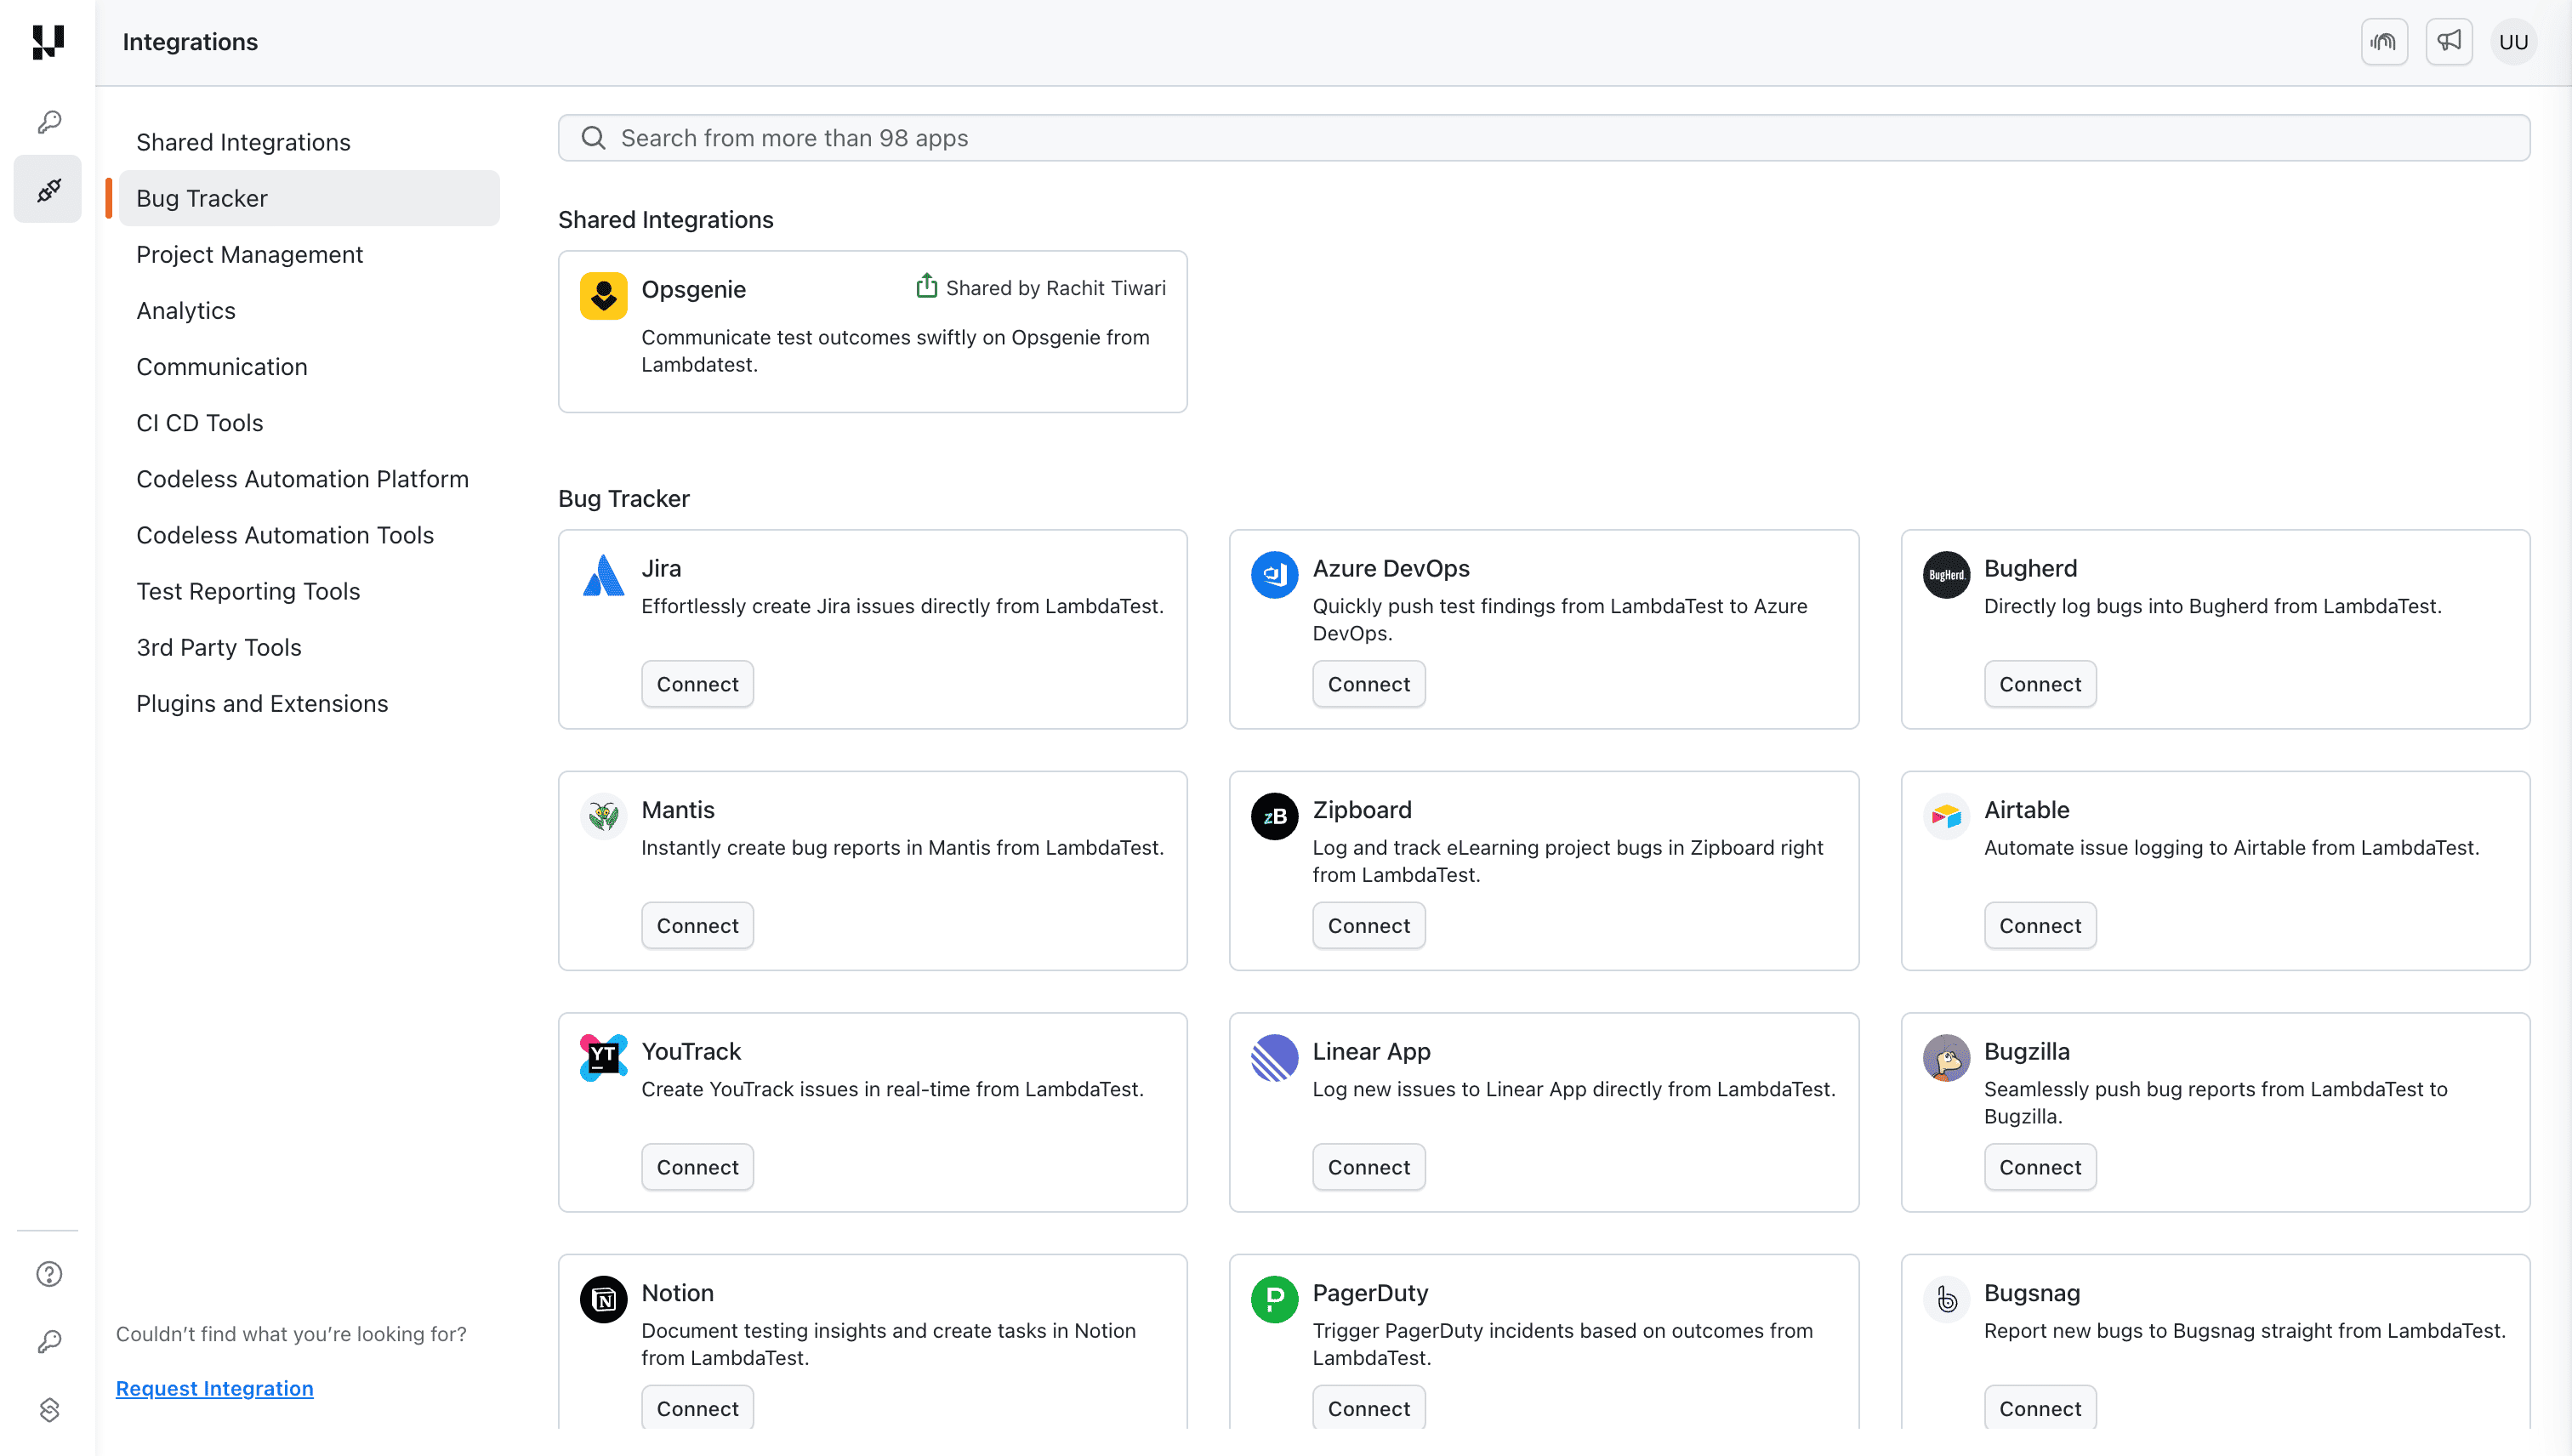Open the Test Reporting Tools section
The image size is (2572, 1456).
click(x=248, y=591)
